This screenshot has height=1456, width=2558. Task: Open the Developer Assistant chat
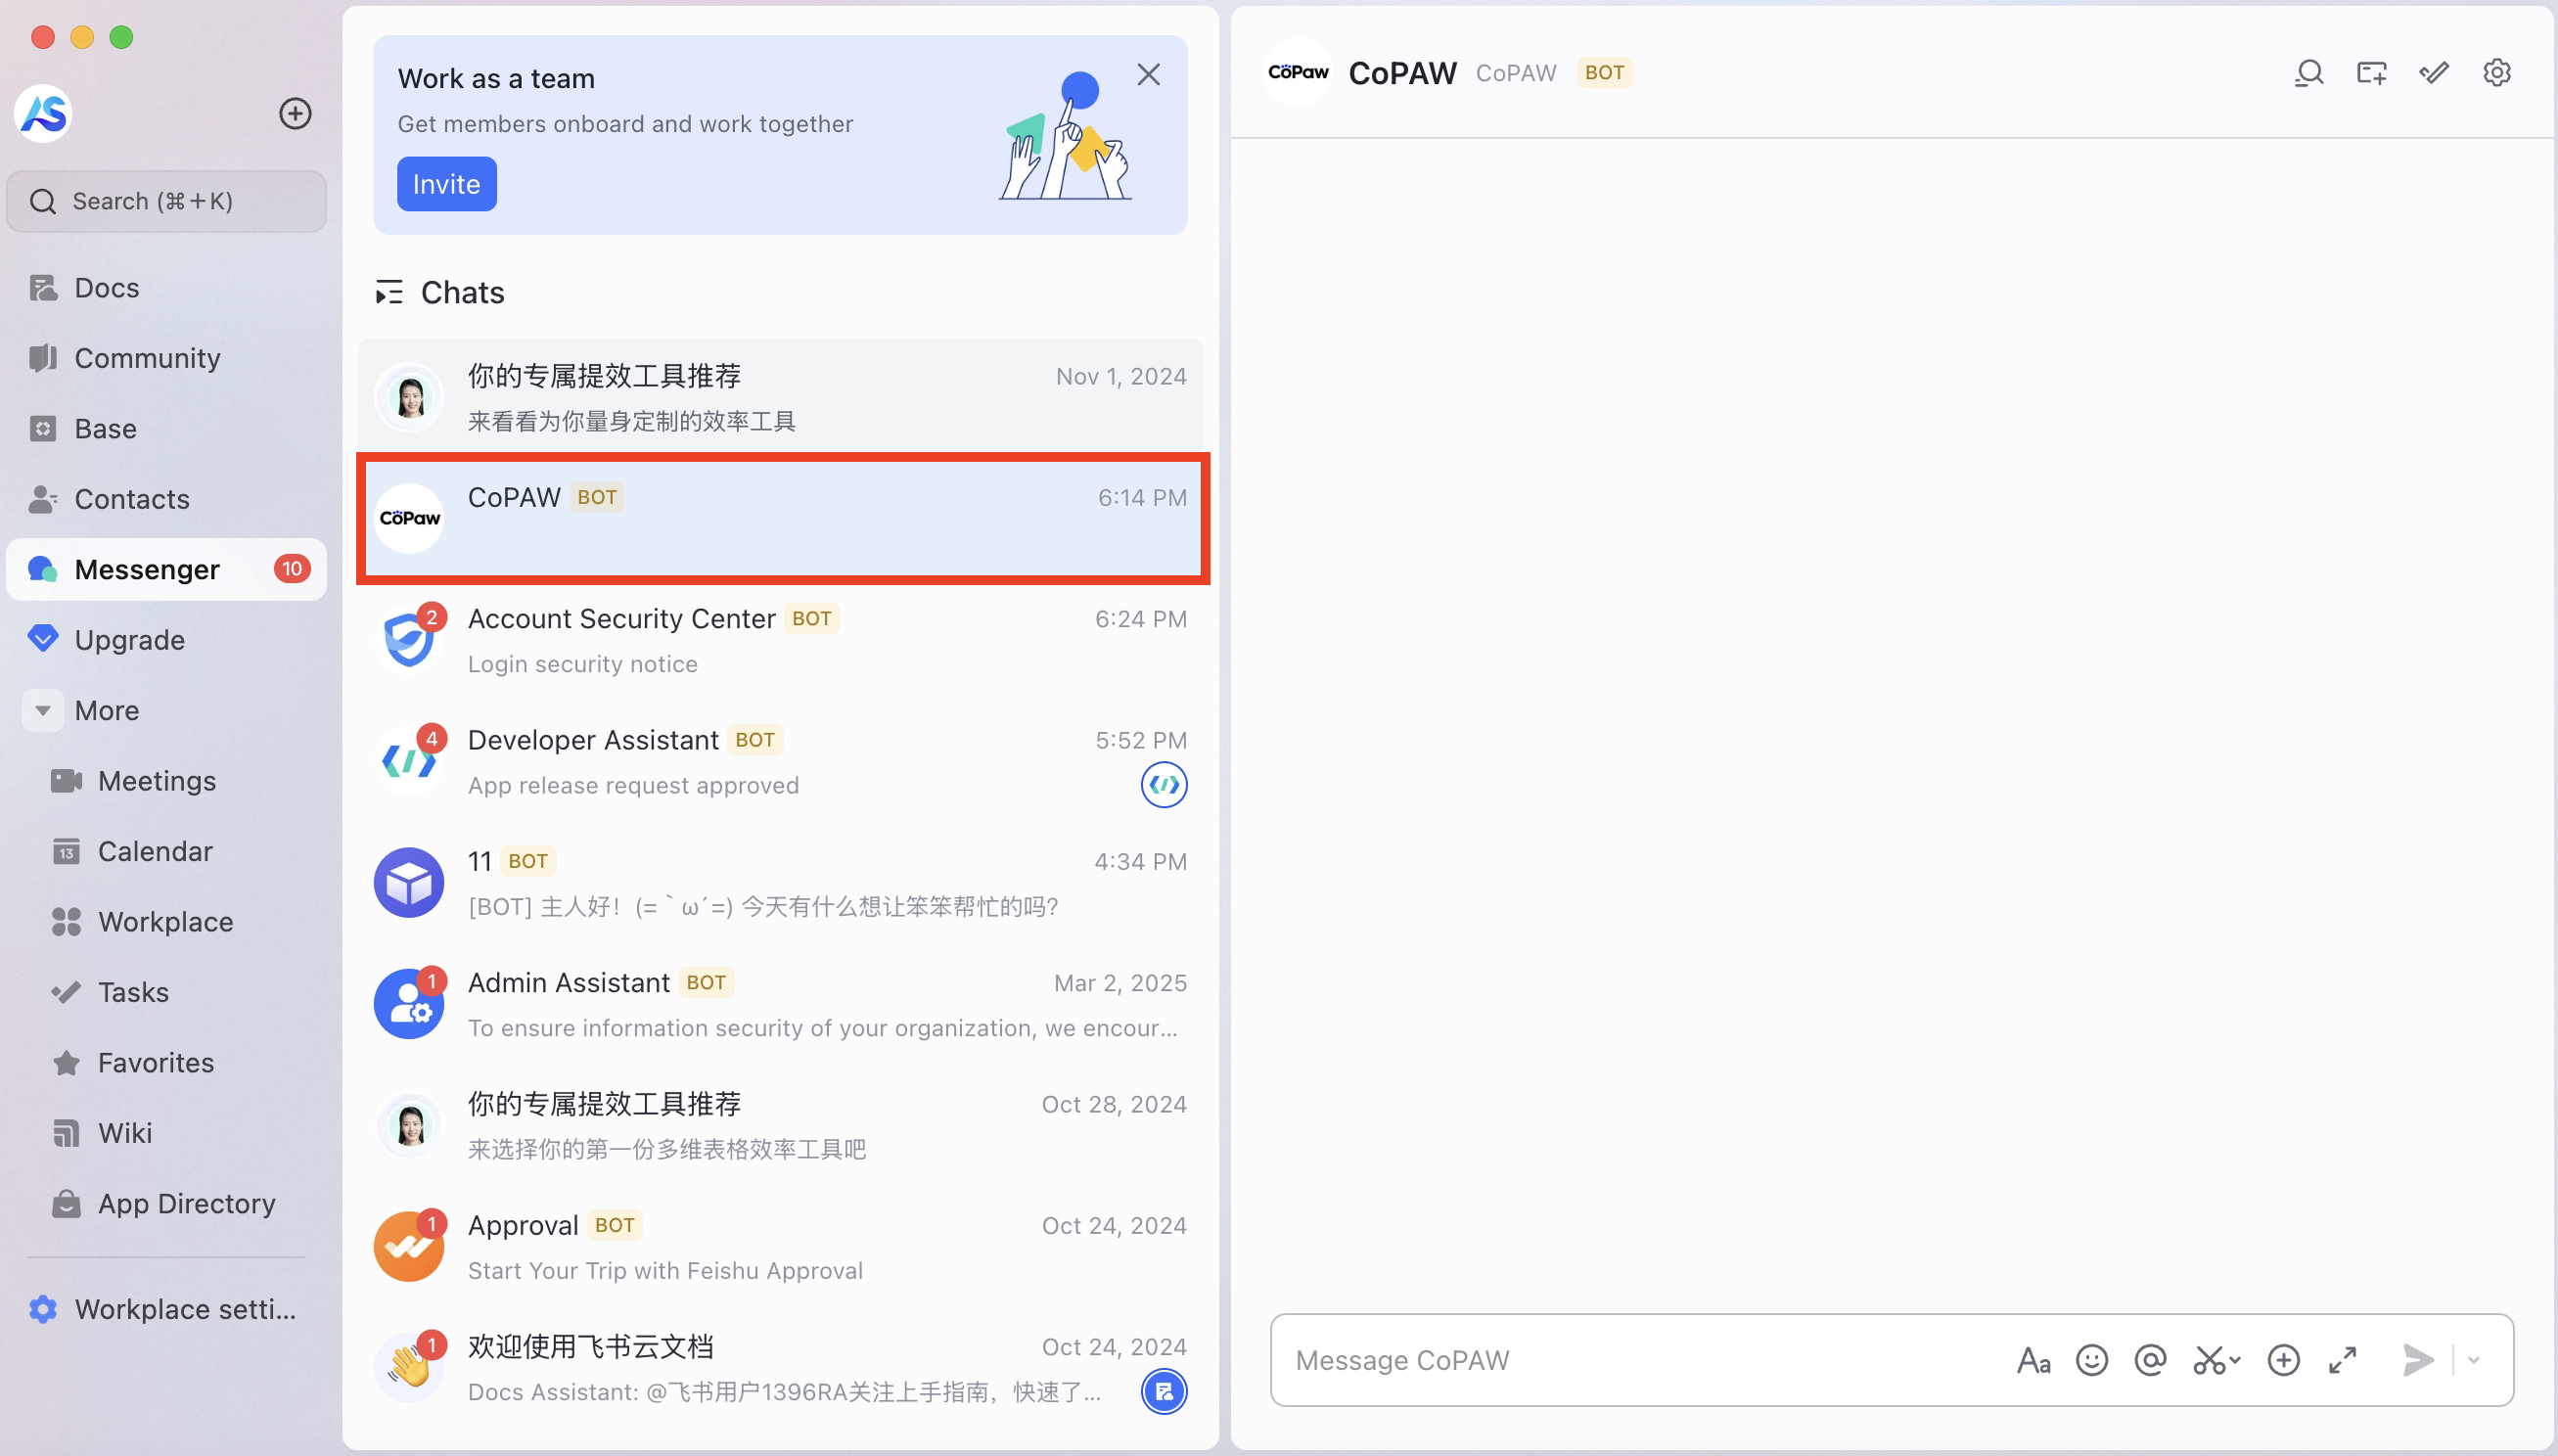[x=780, y=762]
